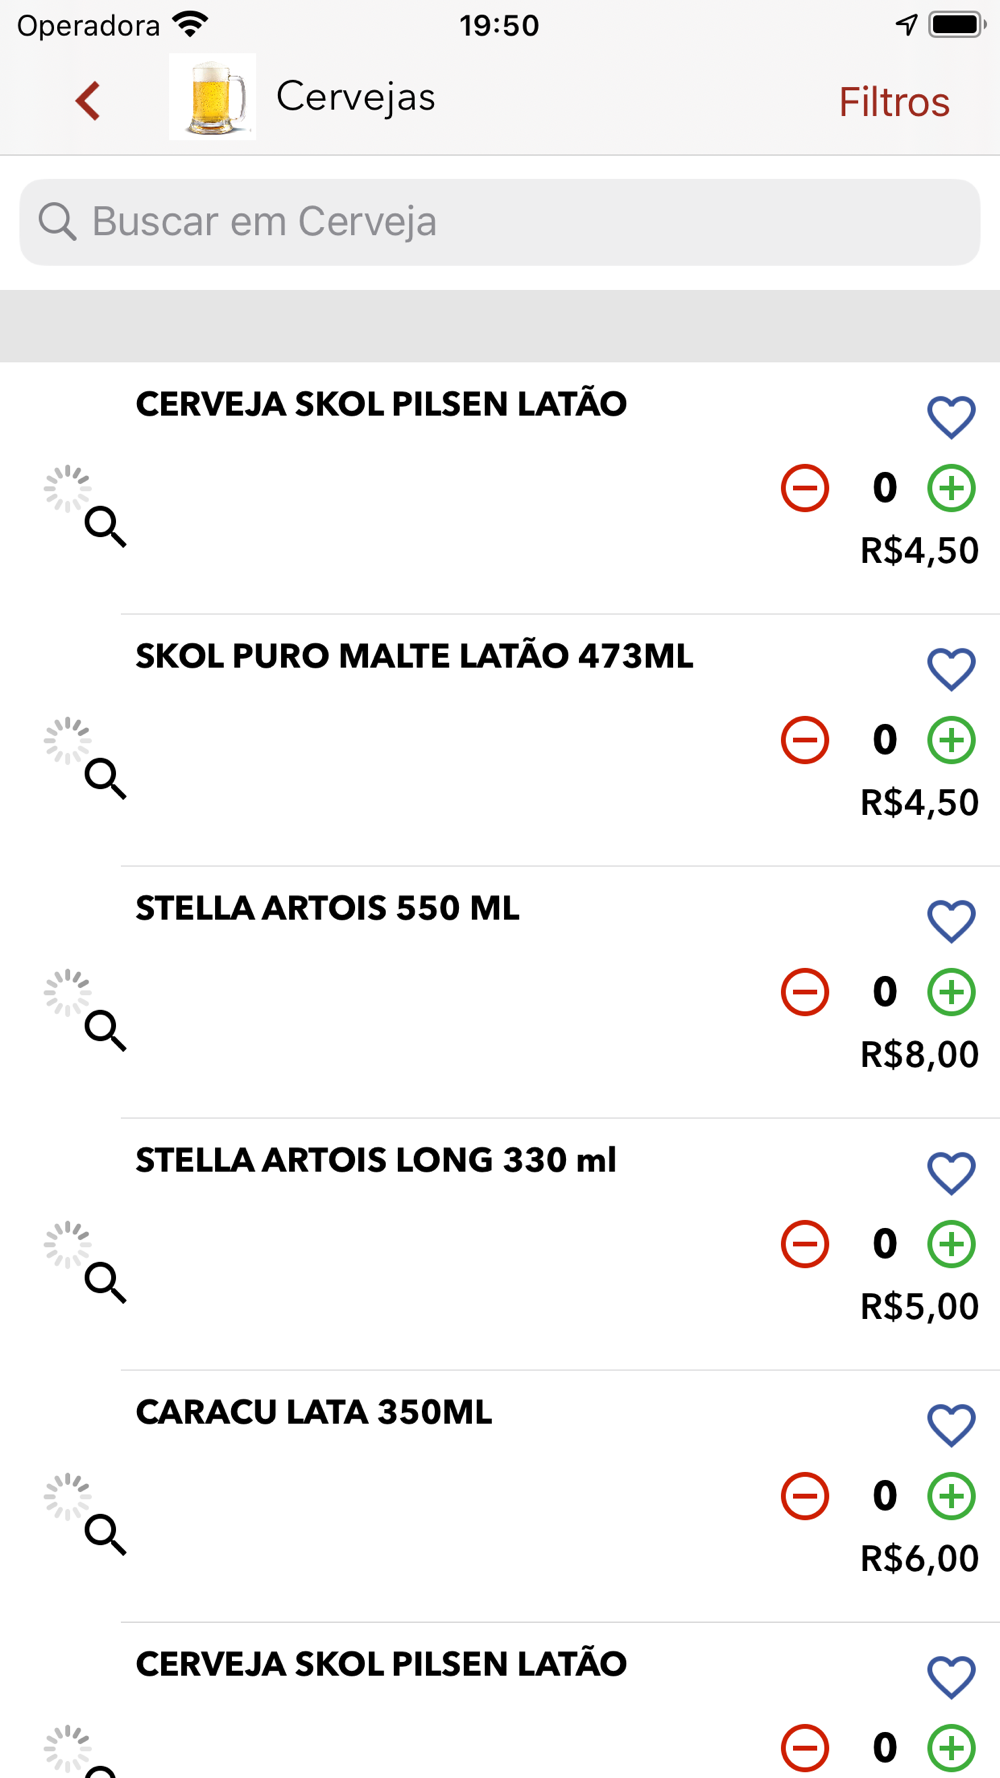Favorite CARACU LATA 350ML with heart icon

951,1425
